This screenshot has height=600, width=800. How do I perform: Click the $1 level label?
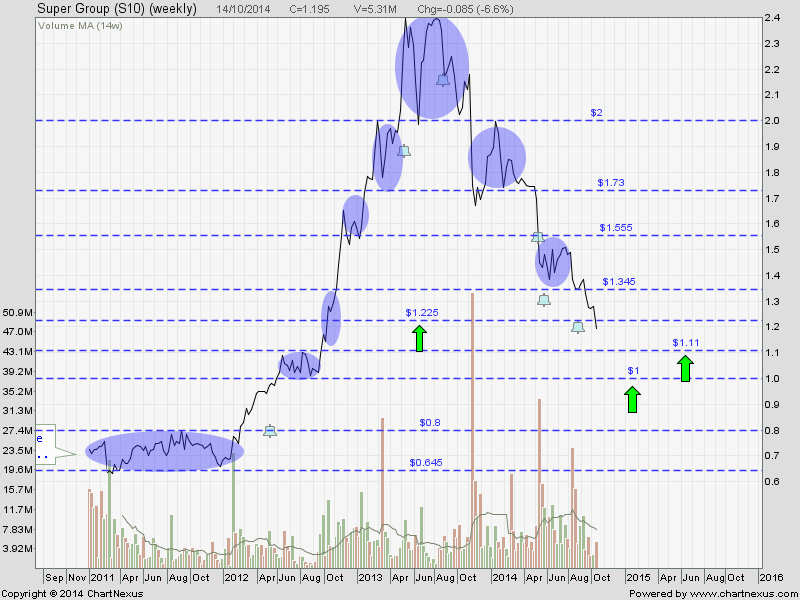633,371
